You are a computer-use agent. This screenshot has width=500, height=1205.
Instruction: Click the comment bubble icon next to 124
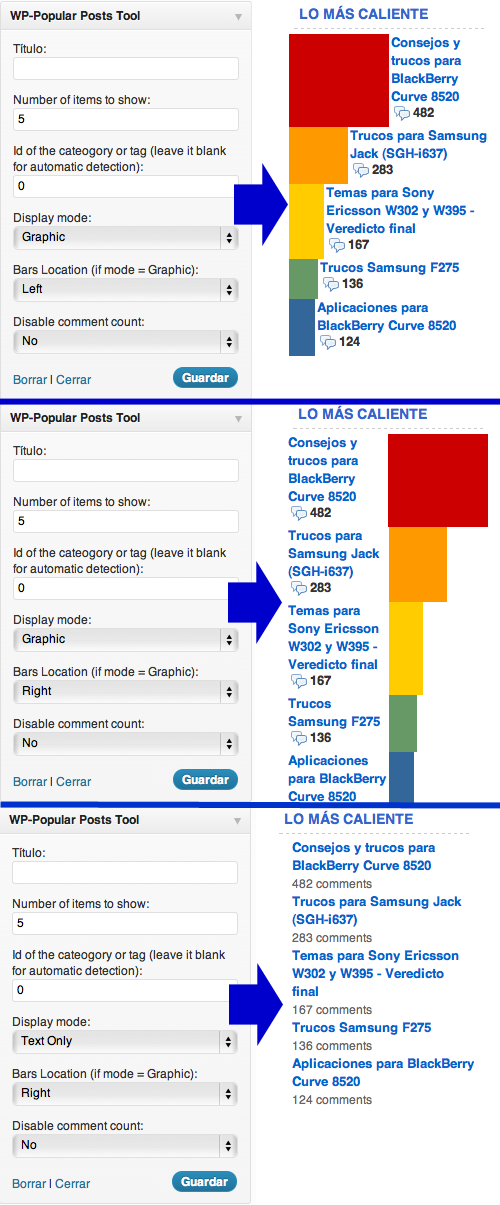[x=328, y=342]
